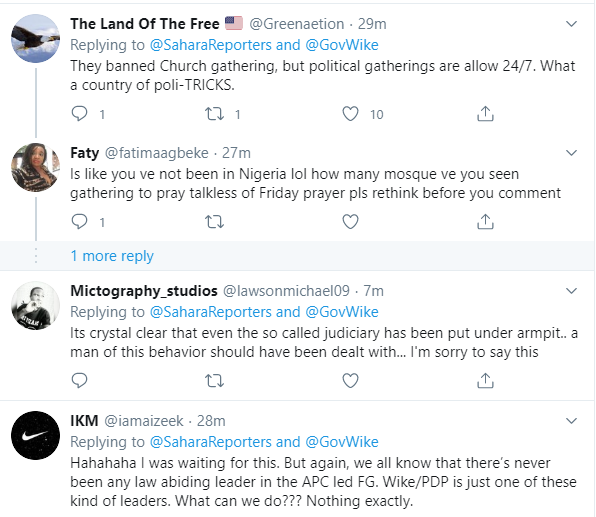Like Faty's reply about mosques
This screenshot has width=596, height=517.
tap(350, 222)
